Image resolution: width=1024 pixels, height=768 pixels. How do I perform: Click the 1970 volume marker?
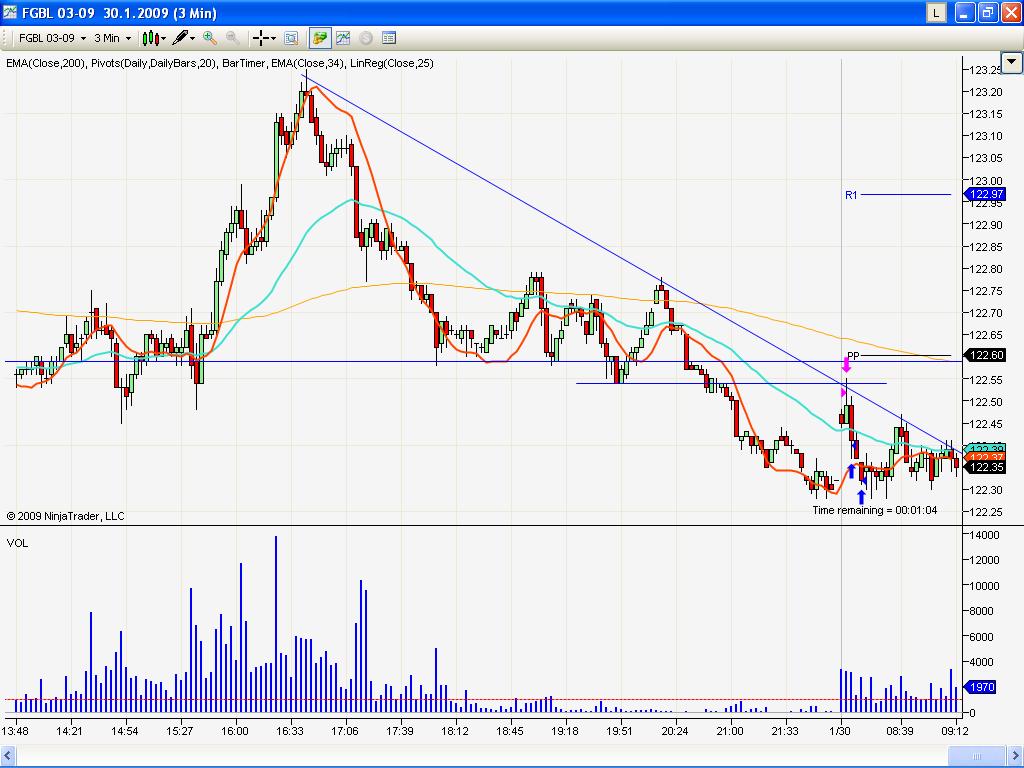pos(981,687)
